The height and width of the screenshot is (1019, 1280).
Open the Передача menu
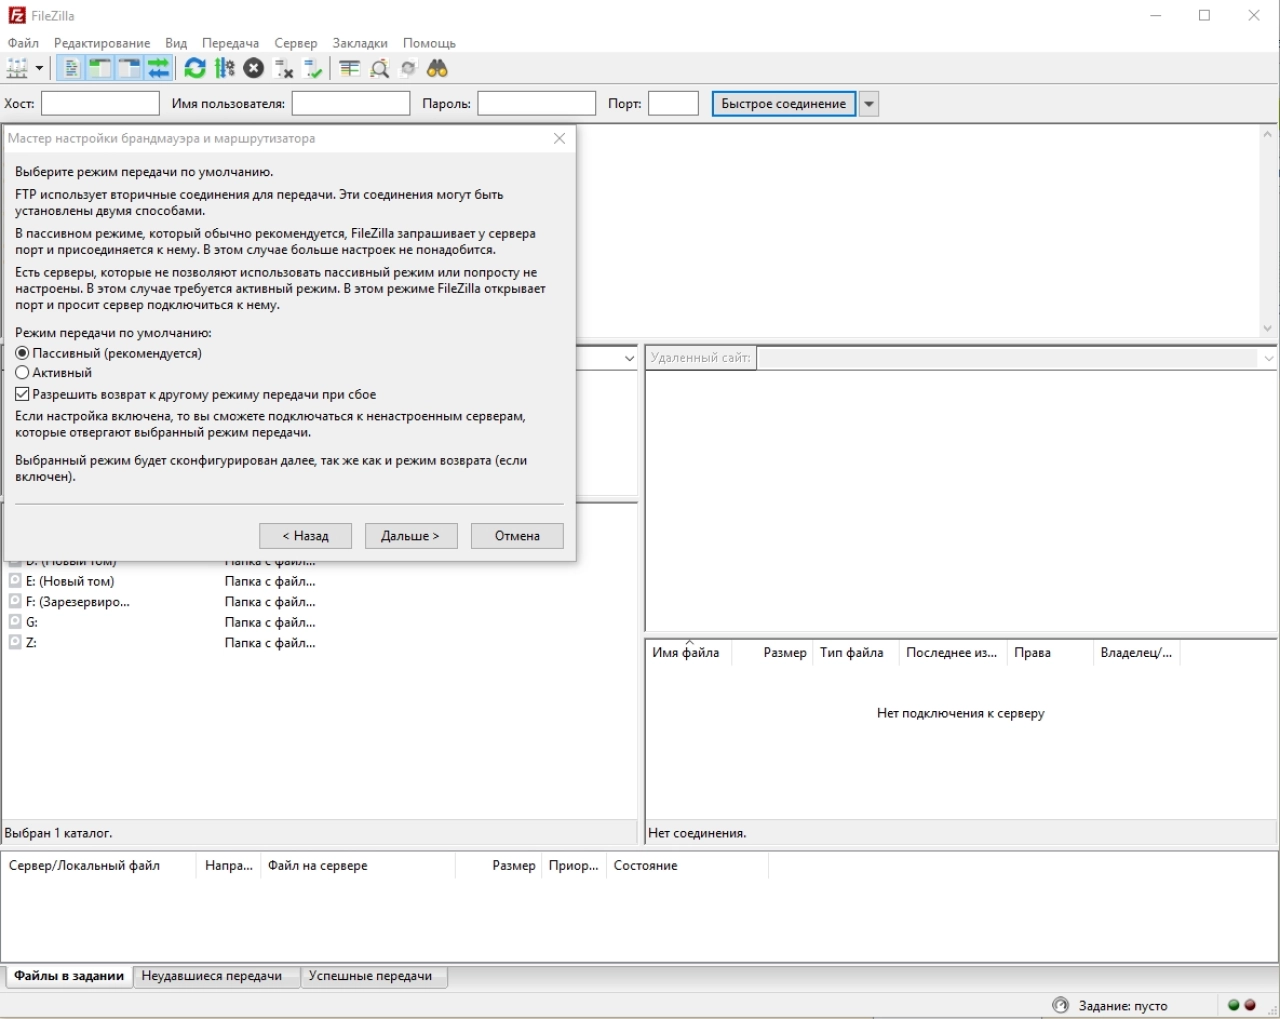230,43
